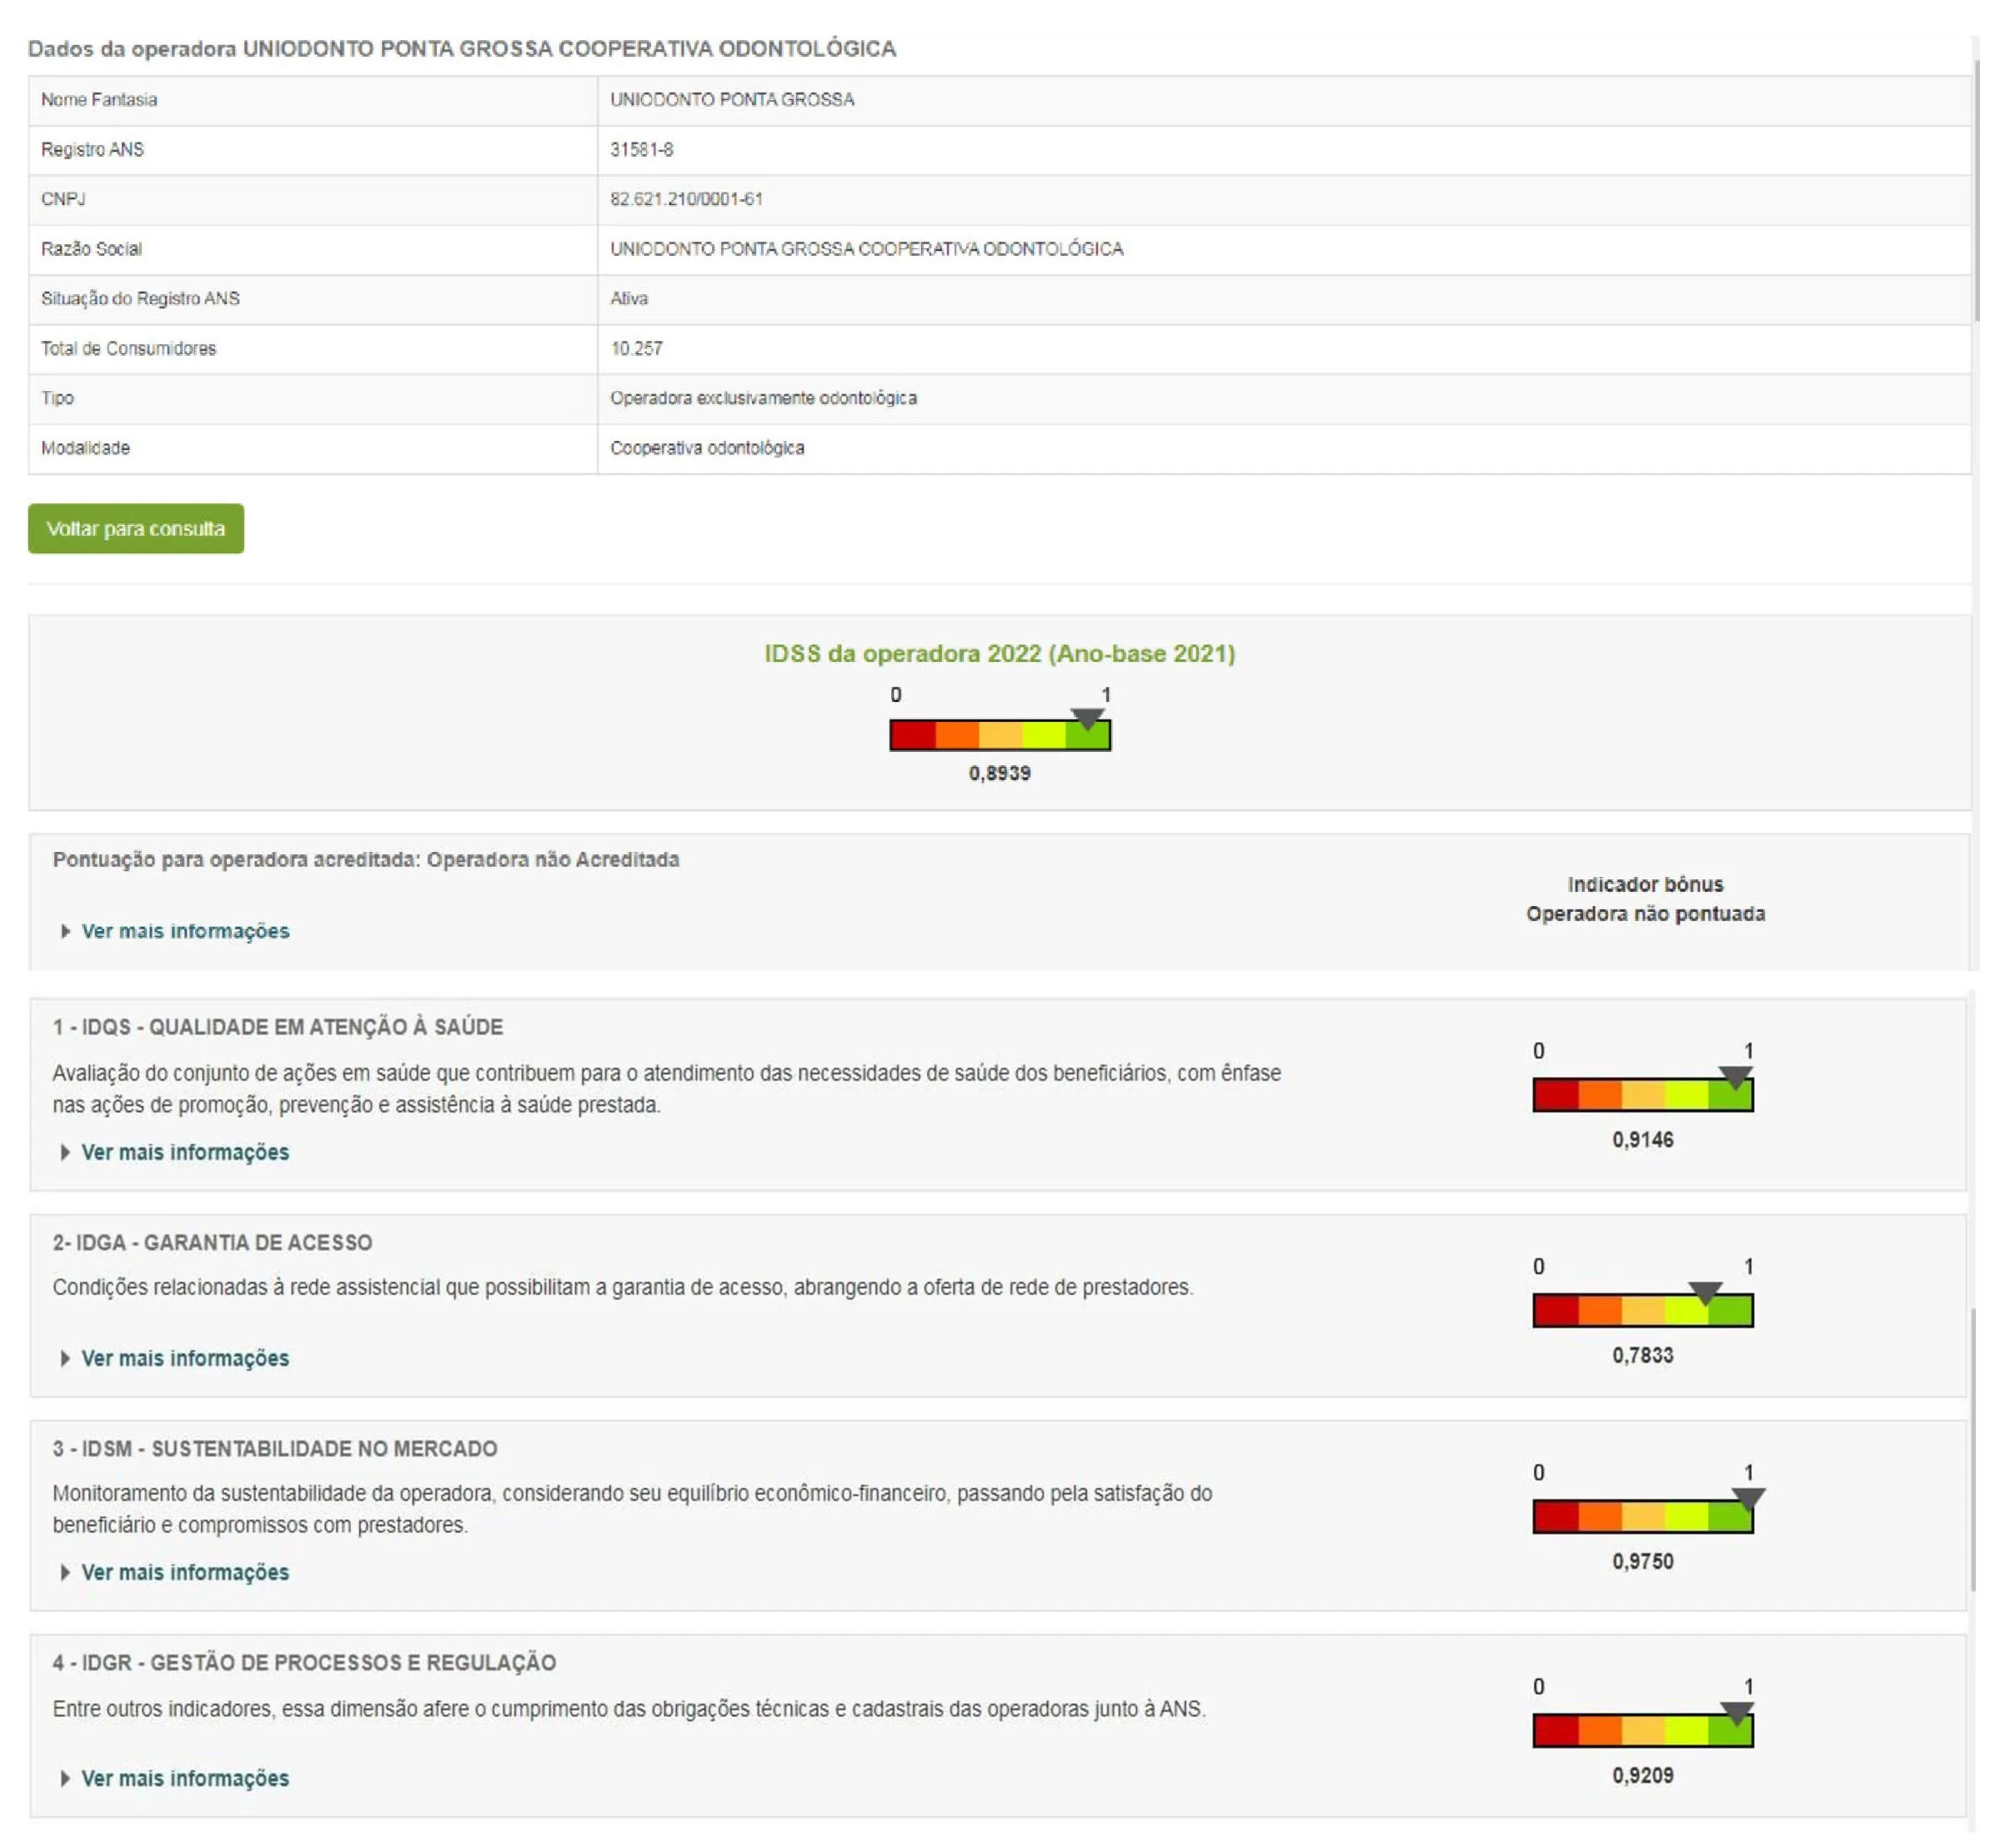Click the IDQS 0,9146 score bar
1995x1848 pixels.
(1643, 1095)
